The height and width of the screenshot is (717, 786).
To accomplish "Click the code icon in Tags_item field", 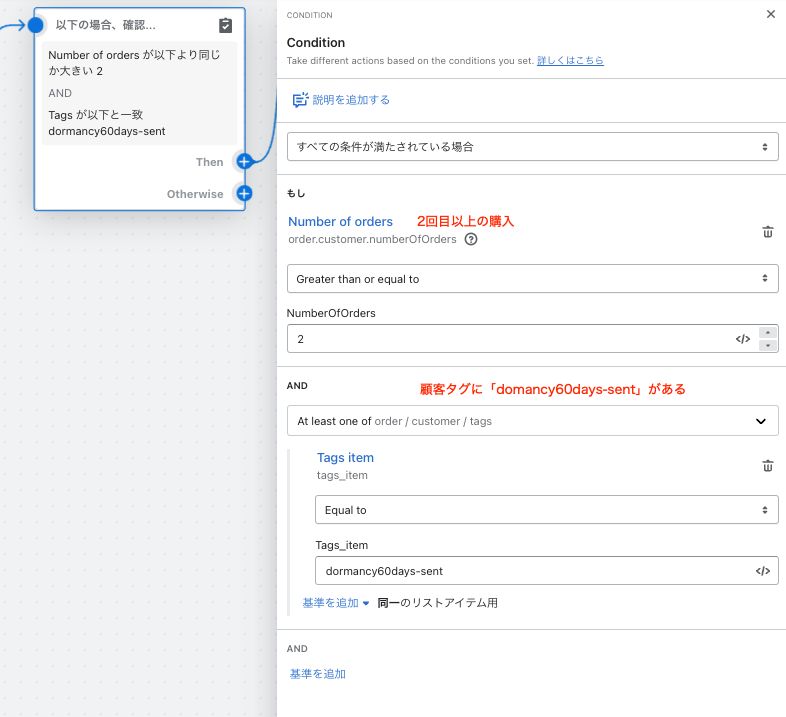I will pos(762,571).
